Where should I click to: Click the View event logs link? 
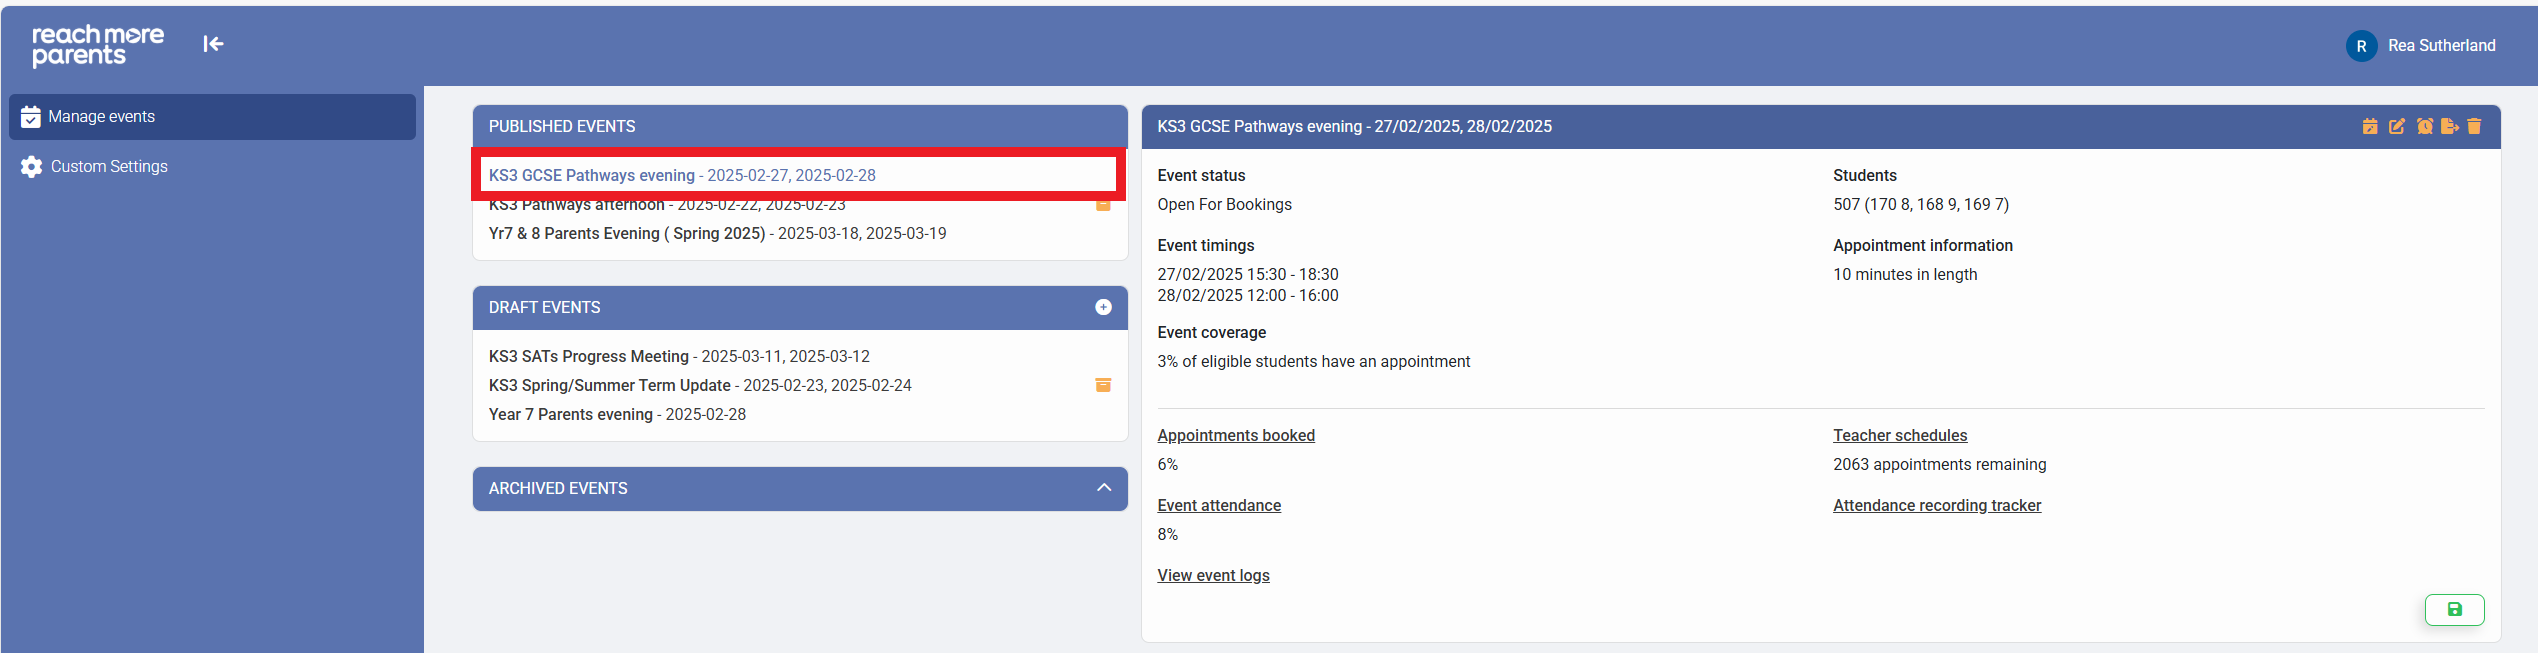pos(1213,575)
